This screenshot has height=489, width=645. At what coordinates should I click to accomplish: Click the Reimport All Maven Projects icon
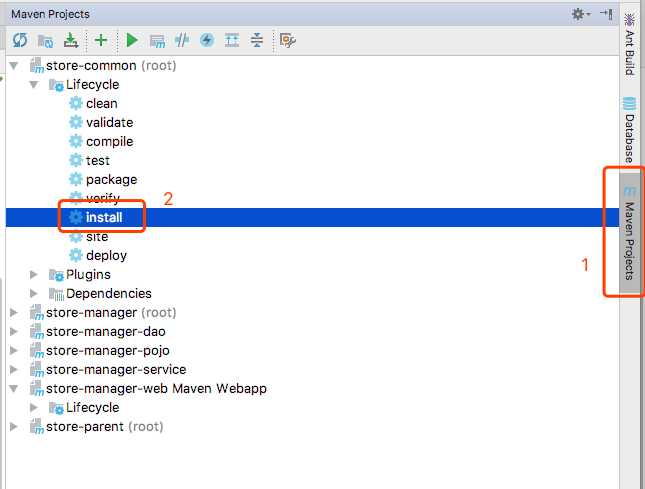20,40
